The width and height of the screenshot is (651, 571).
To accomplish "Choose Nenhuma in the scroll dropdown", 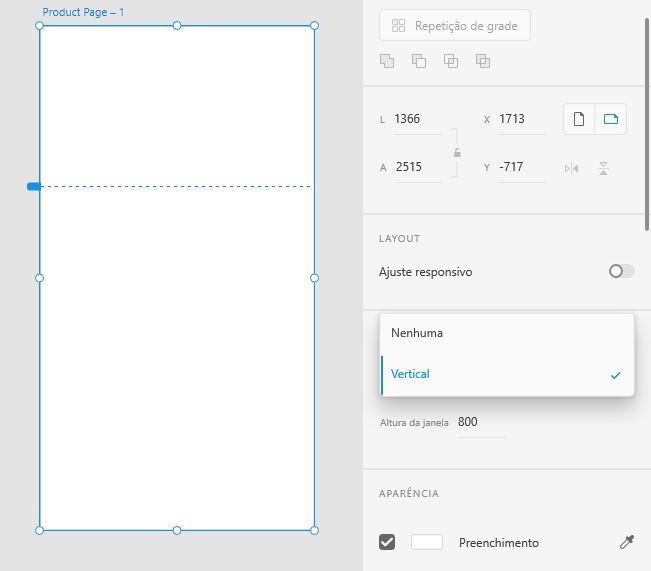I will pyautogui.click(x=507, y=333).
